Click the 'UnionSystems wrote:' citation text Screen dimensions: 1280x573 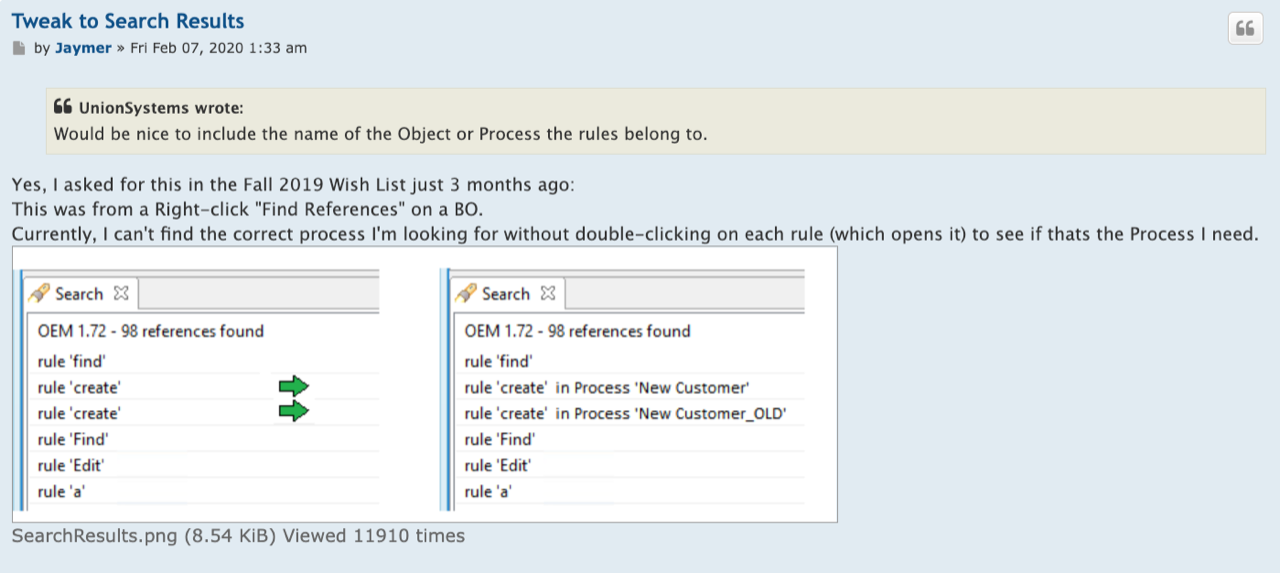pyautogui.click(x=160, y=108)
